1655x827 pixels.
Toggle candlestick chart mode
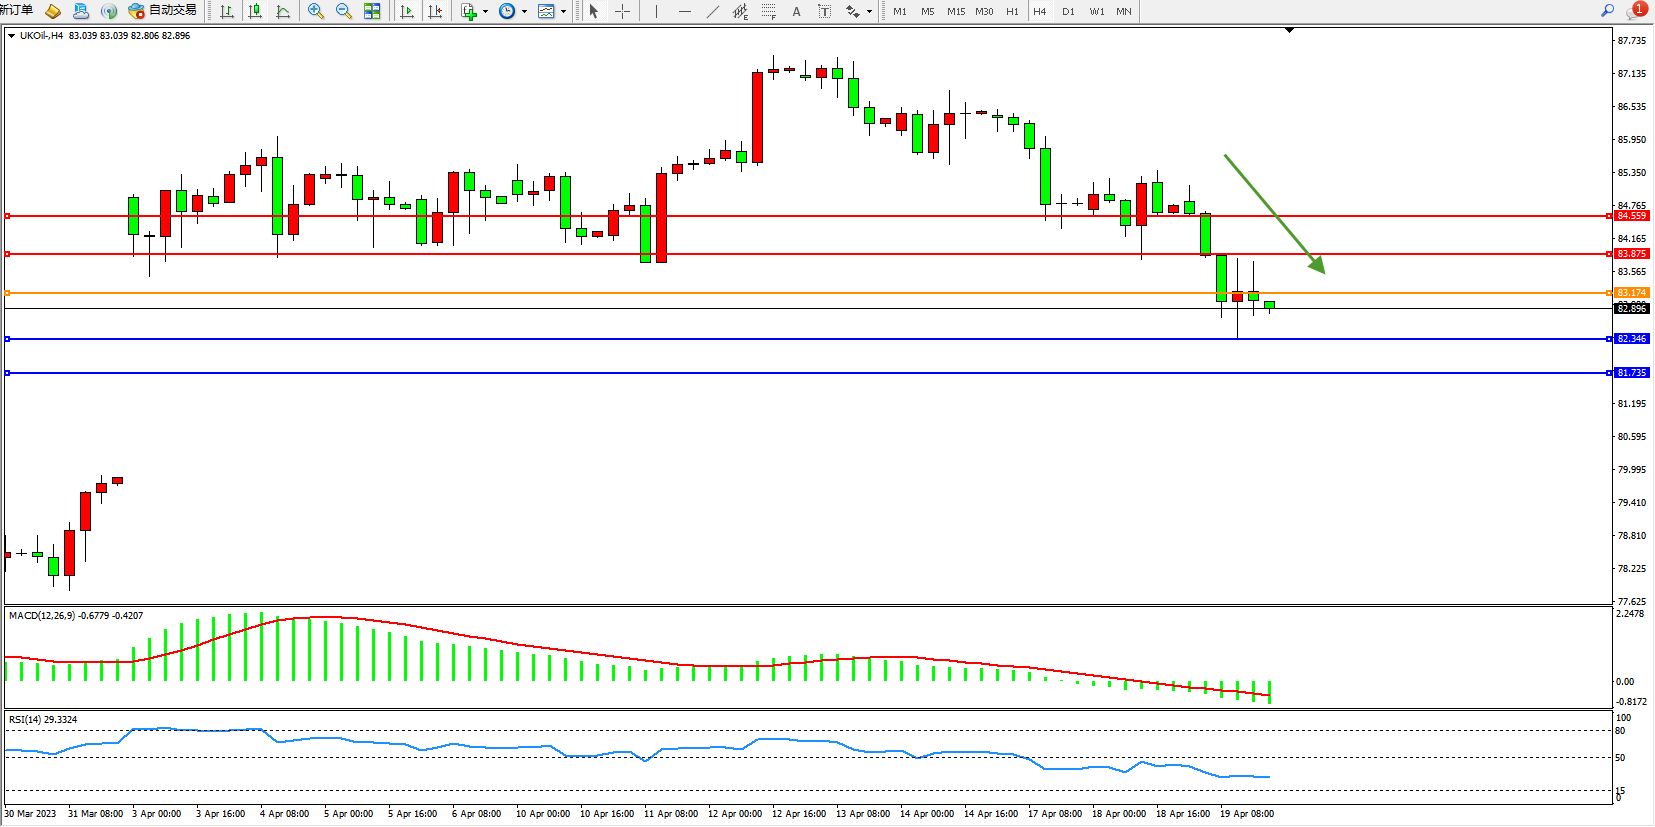coord(255,11)
